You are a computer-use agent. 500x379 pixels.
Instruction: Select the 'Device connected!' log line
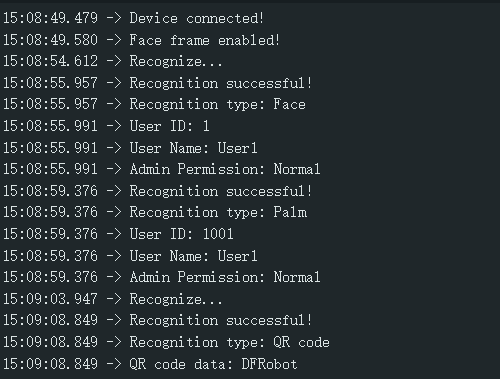tap(134, 18)
